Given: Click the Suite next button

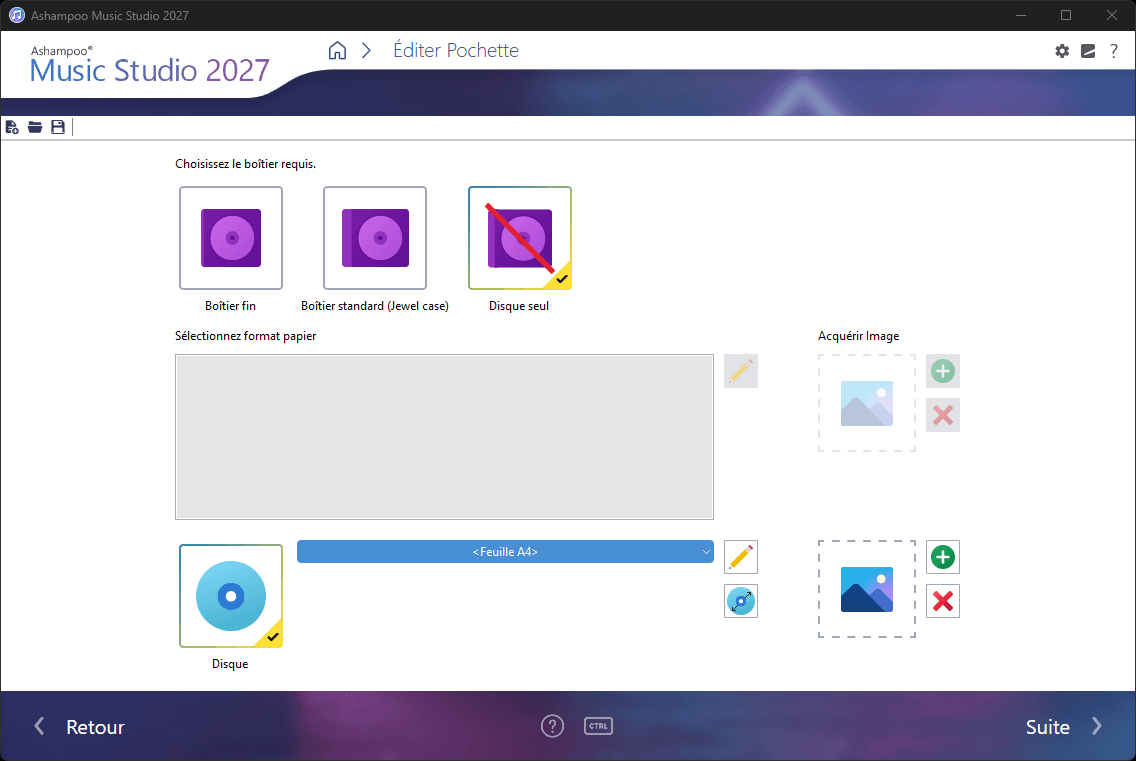Looking at the screenshot, I should (x=1064, y=727).
